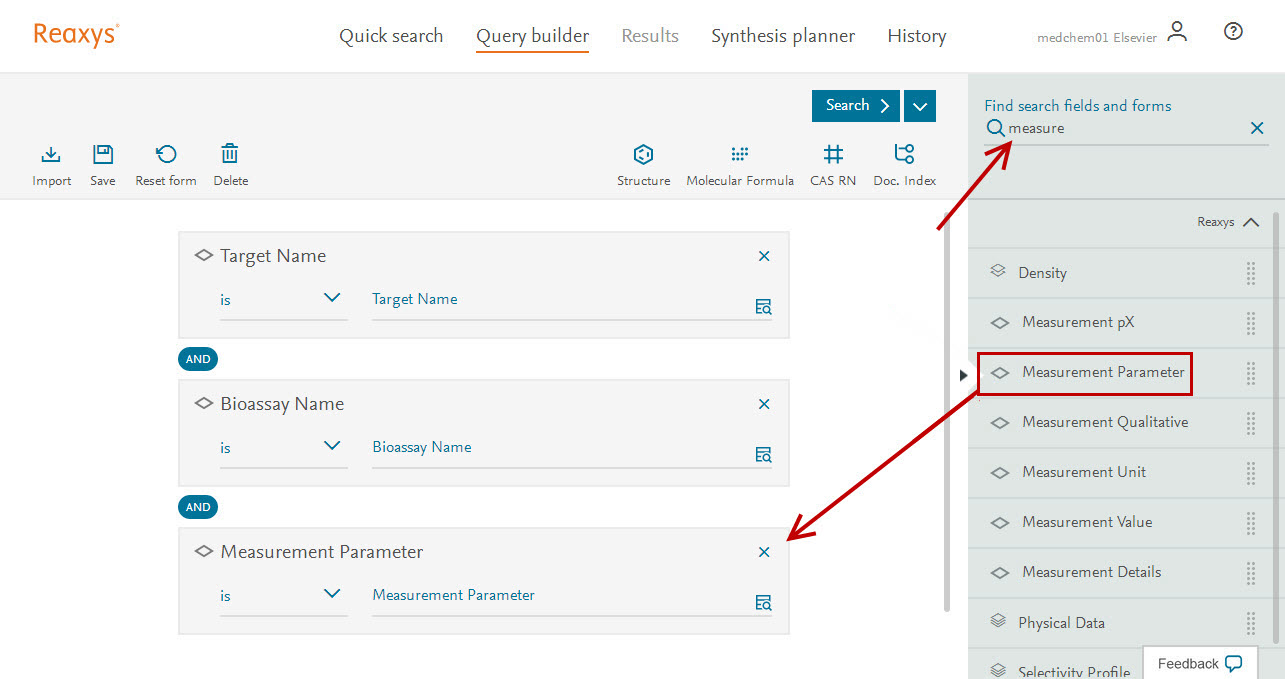1285x679 pixels.
Task: Toggle the AND operator above Measurement Parameter
Action: (x=198, y=507)
